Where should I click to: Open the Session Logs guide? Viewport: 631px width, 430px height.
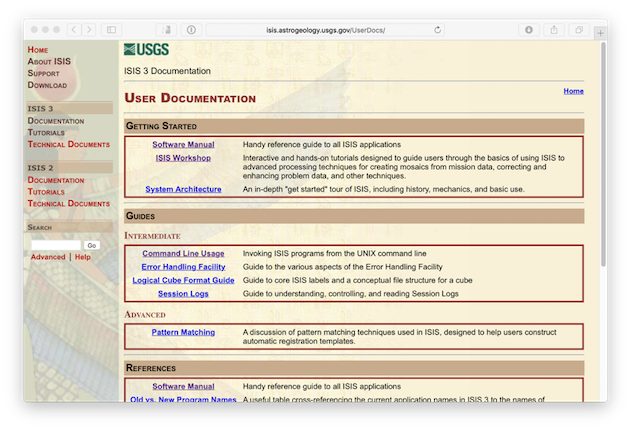[x=183, y=294]
